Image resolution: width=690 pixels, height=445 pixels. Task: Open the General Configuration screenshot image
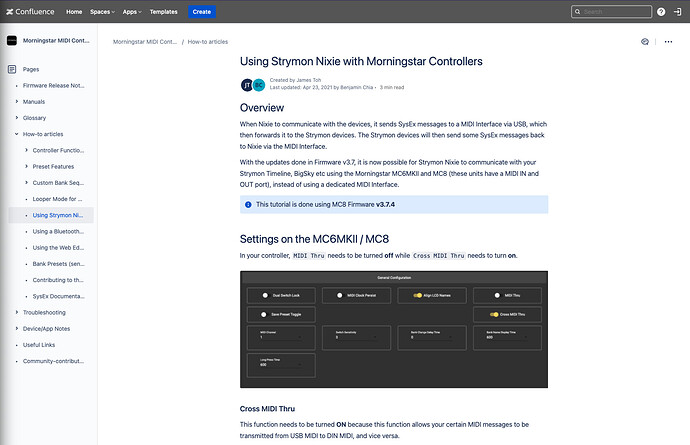coord(394,329)
